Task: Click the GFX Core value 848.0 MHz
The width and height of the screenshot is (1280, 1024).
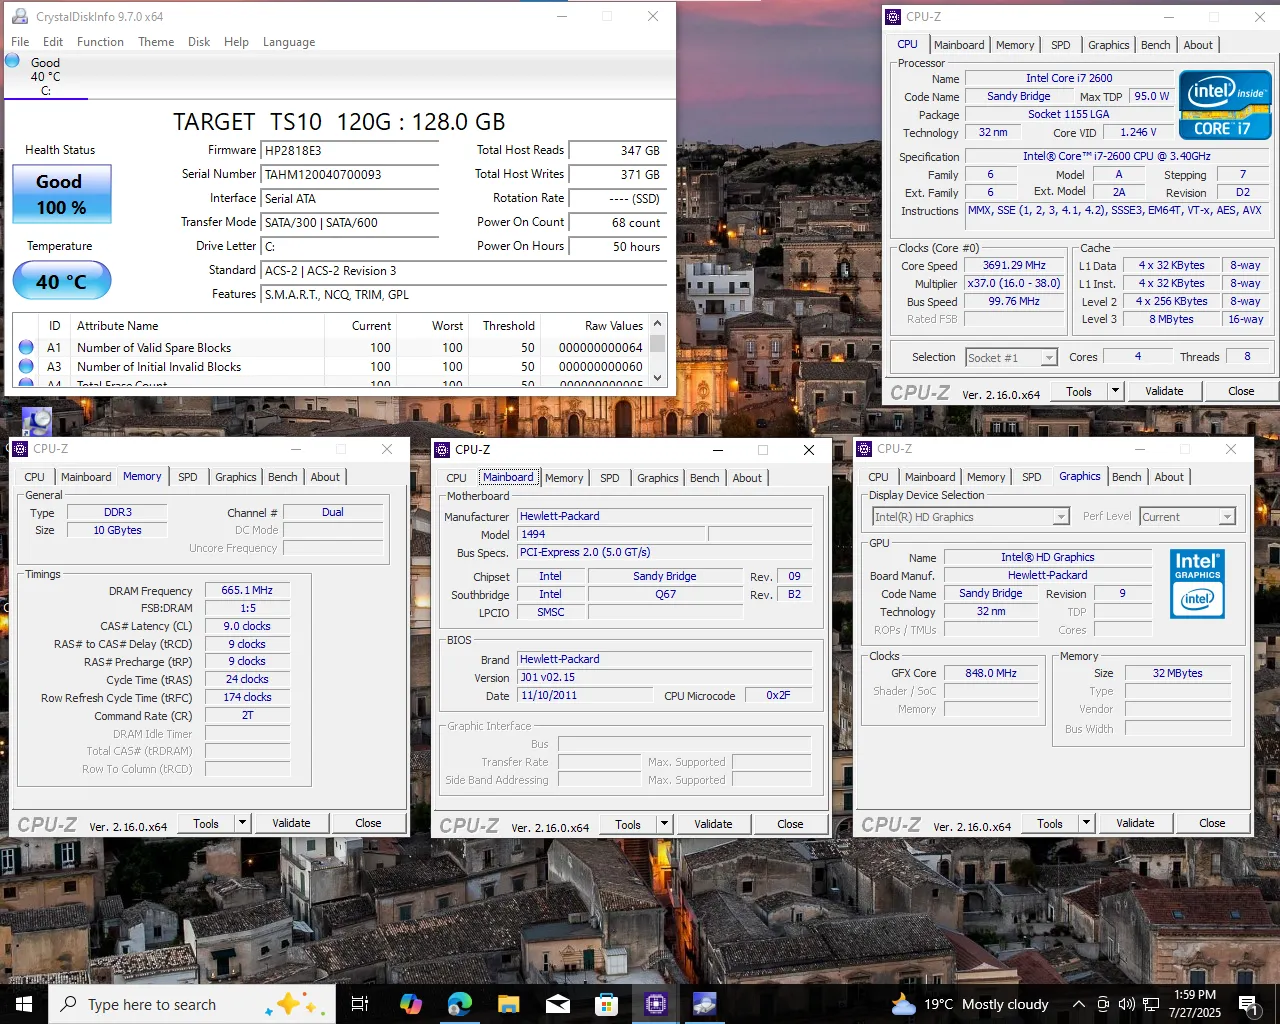Action: [991, 674]
